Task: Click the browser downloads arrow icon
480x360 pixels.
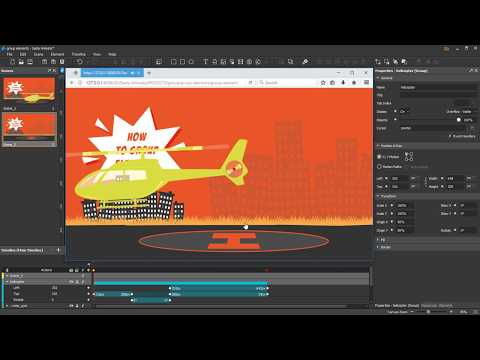Action: coord(343,82)
